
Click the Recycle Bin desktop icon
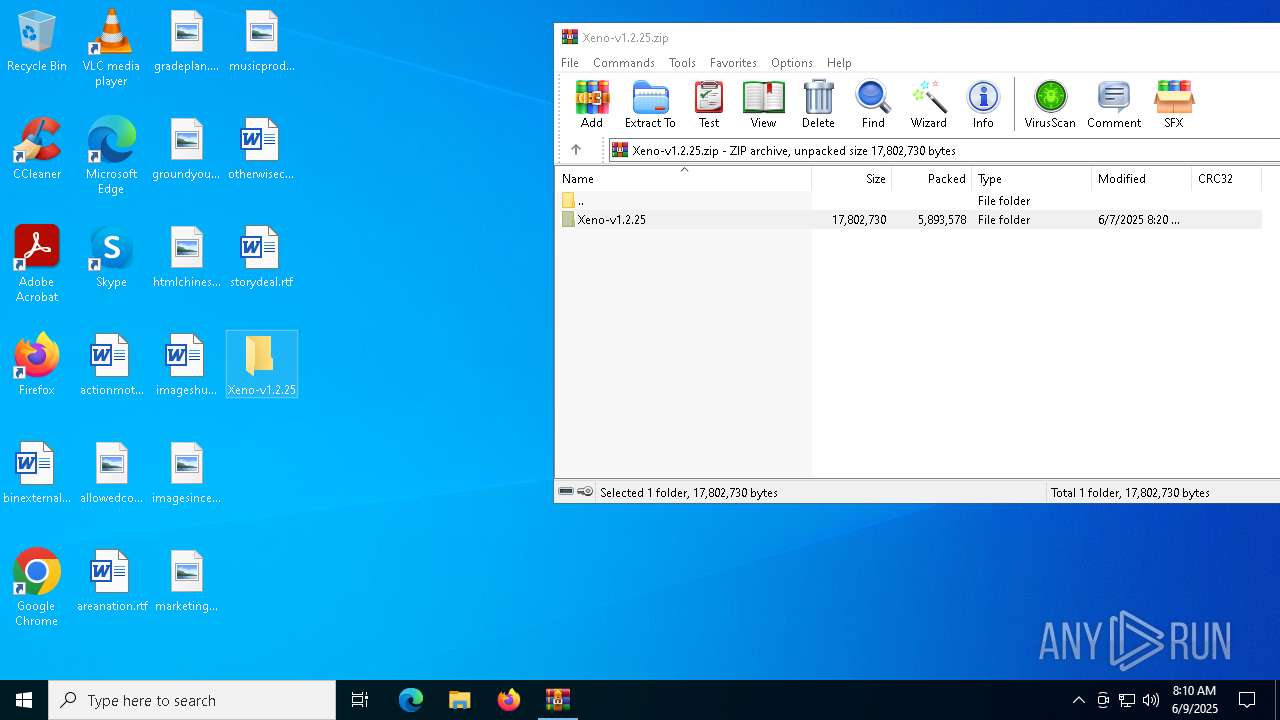[37, 42]
